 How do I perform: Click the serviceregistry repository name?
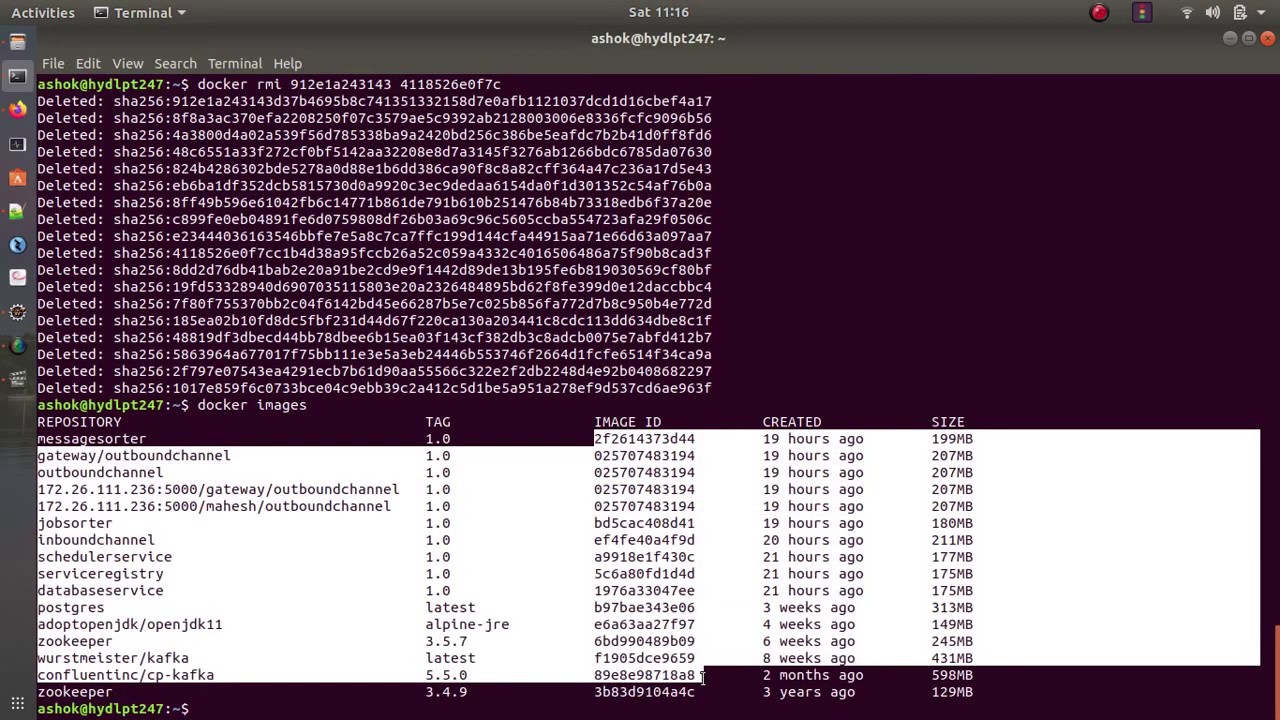click(x=100, y=574)
